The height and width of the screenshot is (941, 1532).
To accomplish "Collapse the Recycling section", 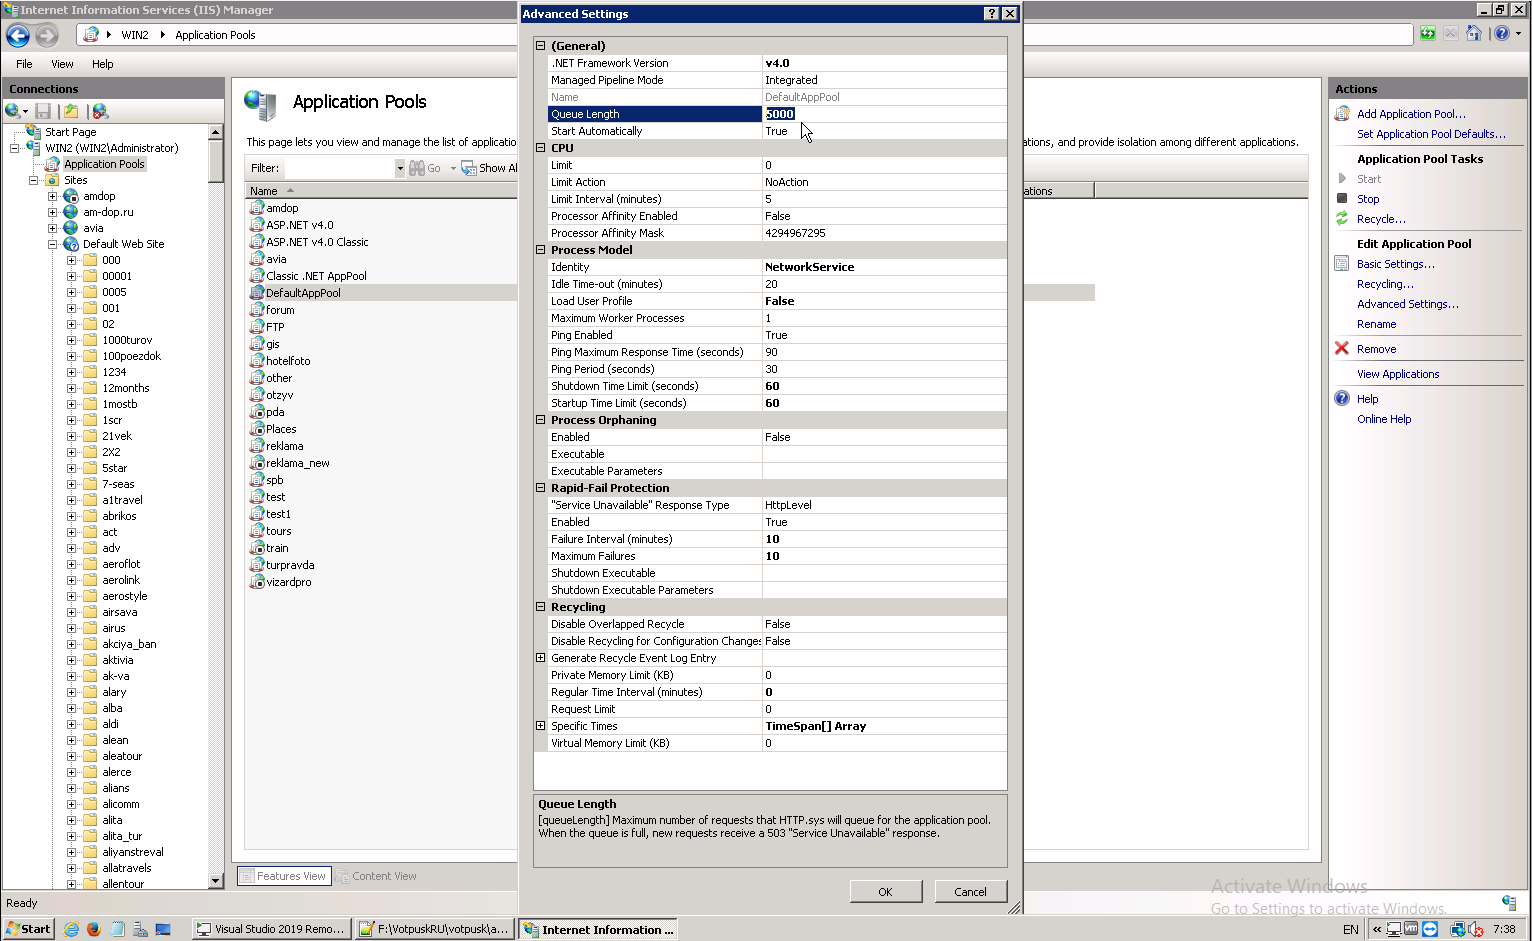I will 541,607.
